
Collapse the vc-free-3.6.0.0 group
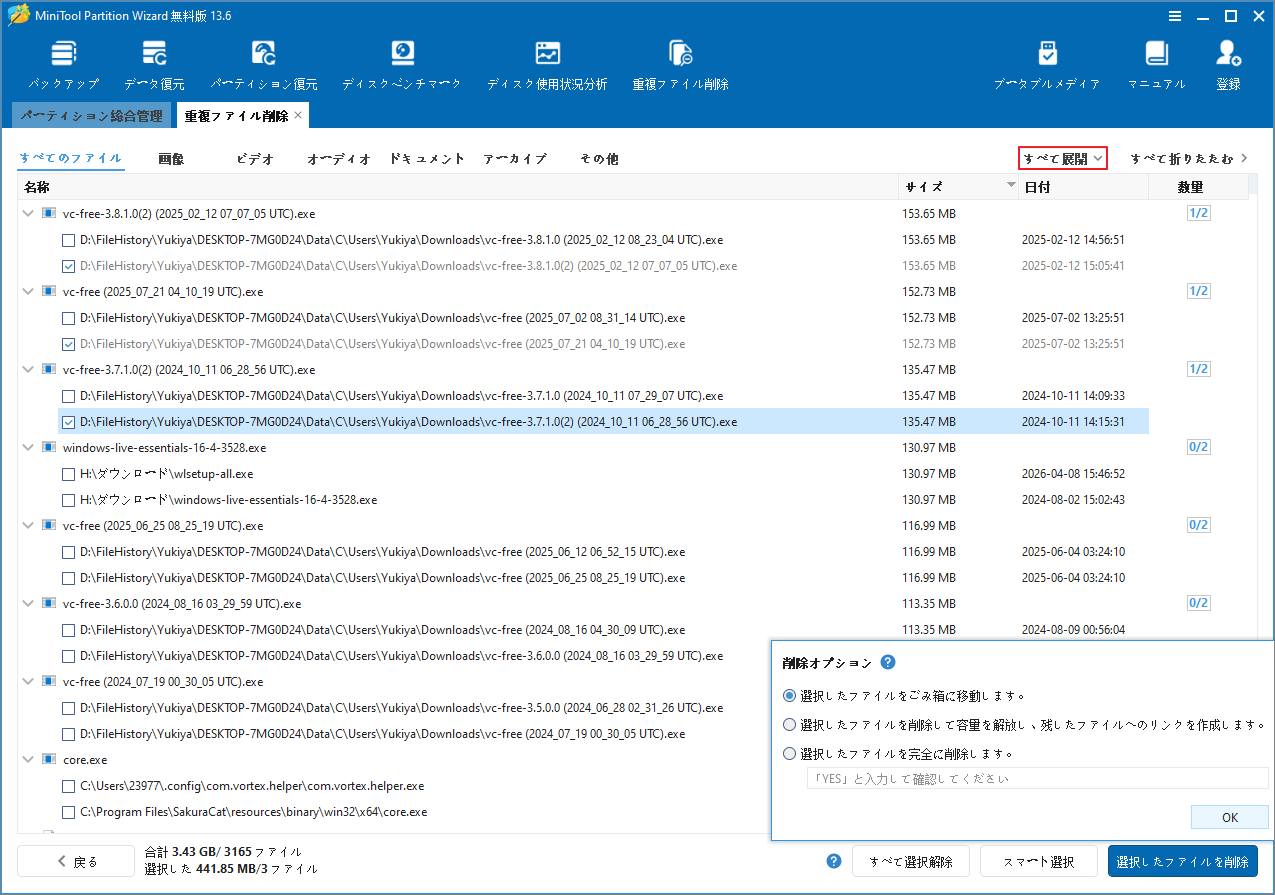28,603
